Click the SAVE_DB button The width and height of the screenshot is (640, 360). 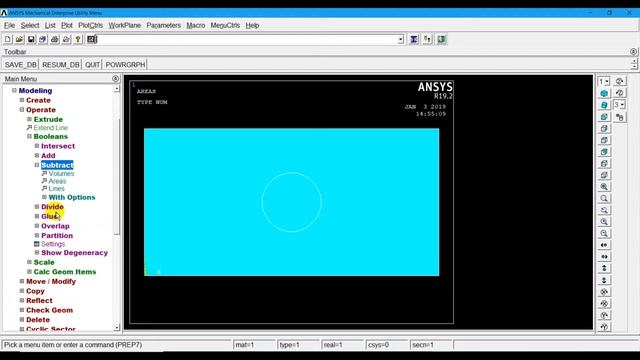20,64
